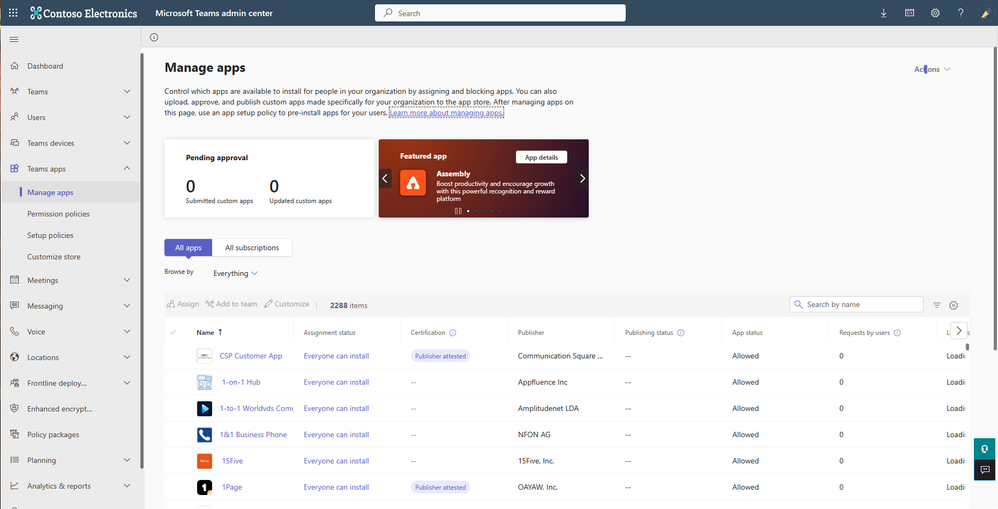Open the settings gear in header
Image resolution: width=998 pixels, height=509 pixels.
coord(935,13)
